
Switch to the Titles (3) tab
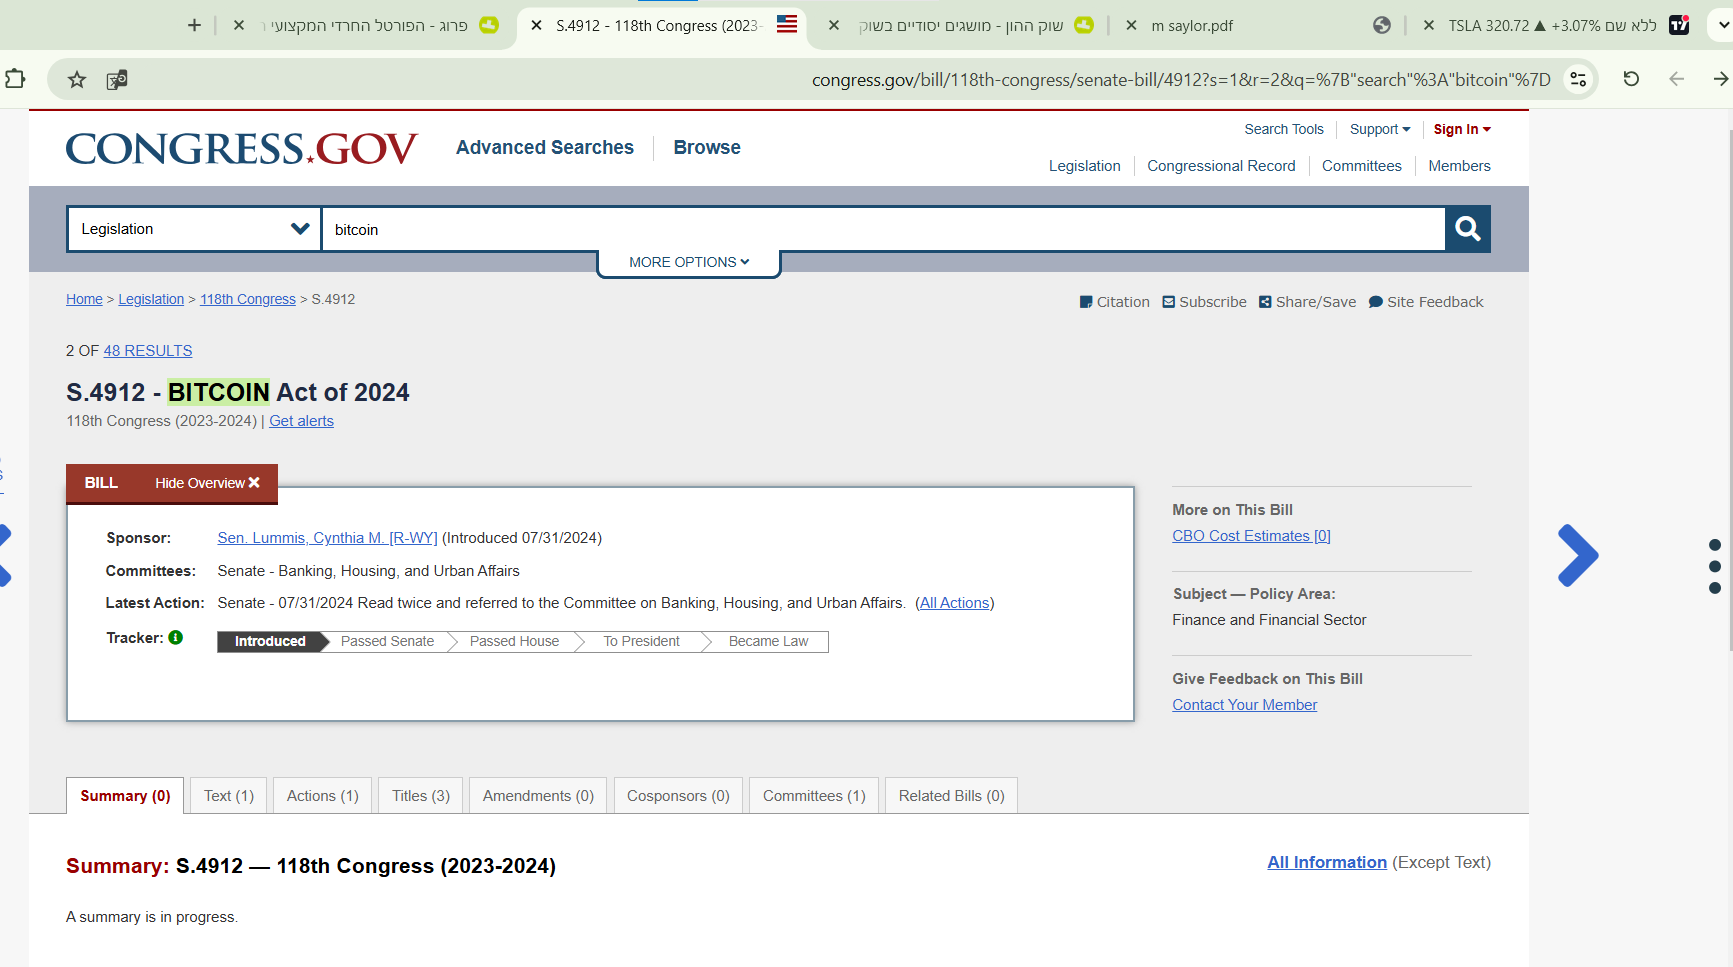420,796
